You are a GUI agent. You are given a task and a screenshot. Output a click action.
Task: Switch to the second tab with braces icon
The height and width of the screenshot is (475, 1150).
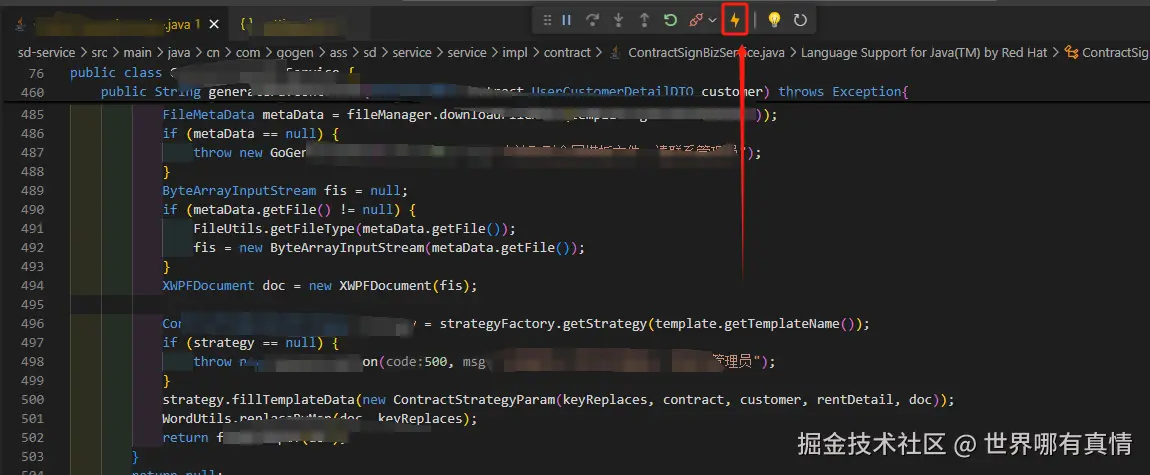coord(297,24)
